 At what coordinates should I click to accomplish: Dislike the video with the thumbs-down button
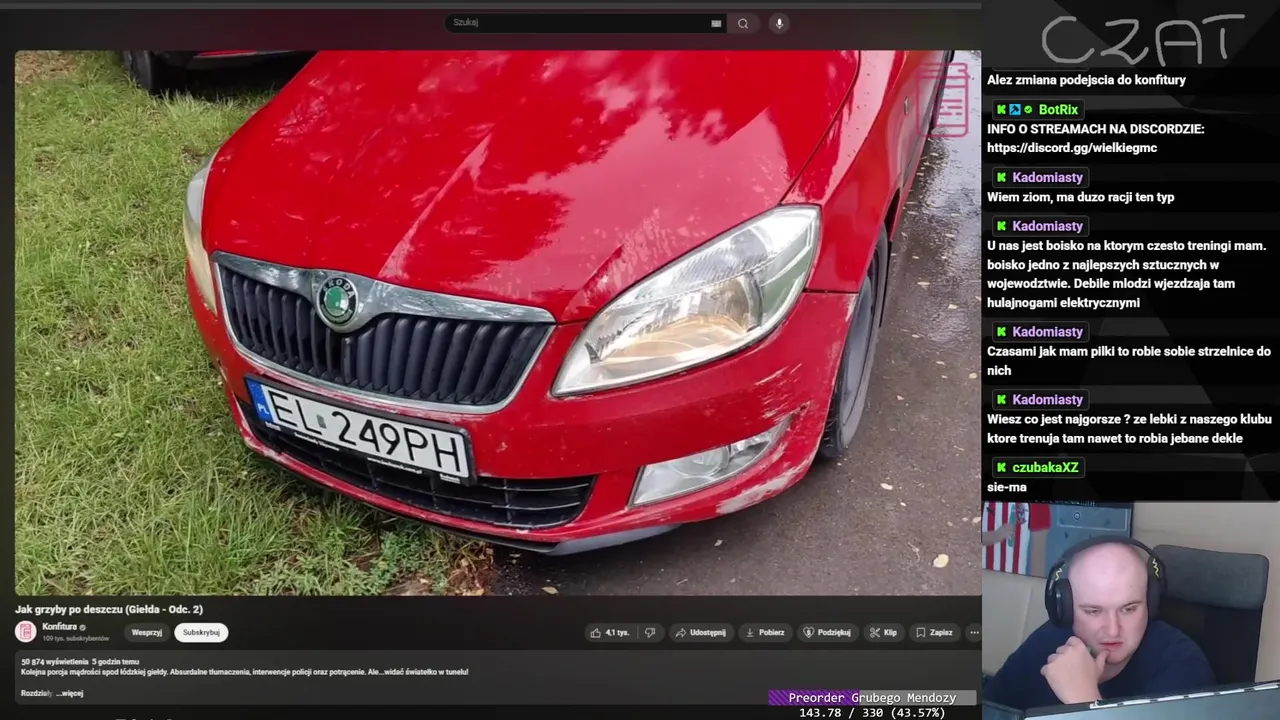click(650, 632)
